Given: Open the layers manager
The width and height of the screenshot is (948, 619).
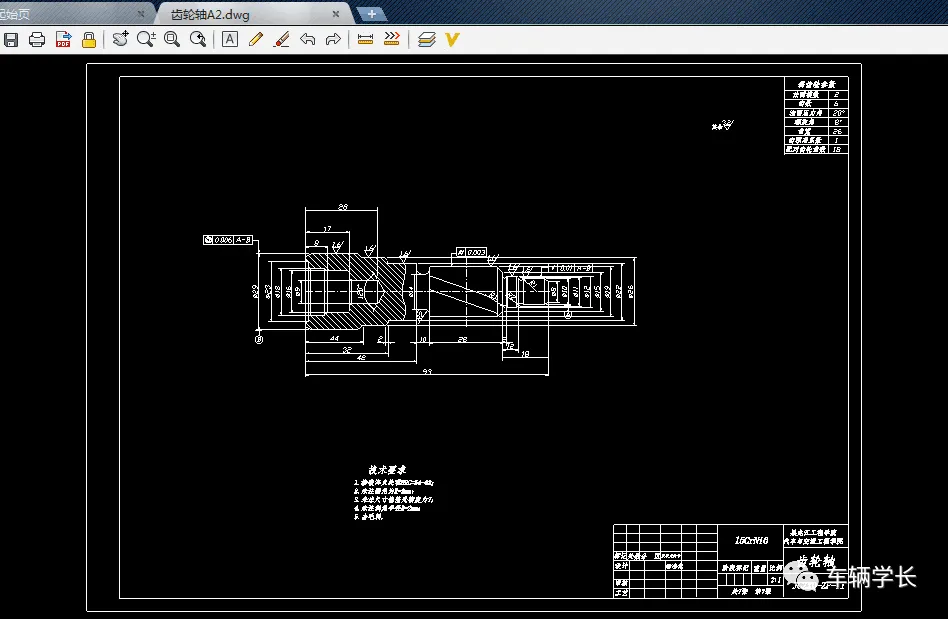Looking at the screenshot, I should click(x=426, y=40).
